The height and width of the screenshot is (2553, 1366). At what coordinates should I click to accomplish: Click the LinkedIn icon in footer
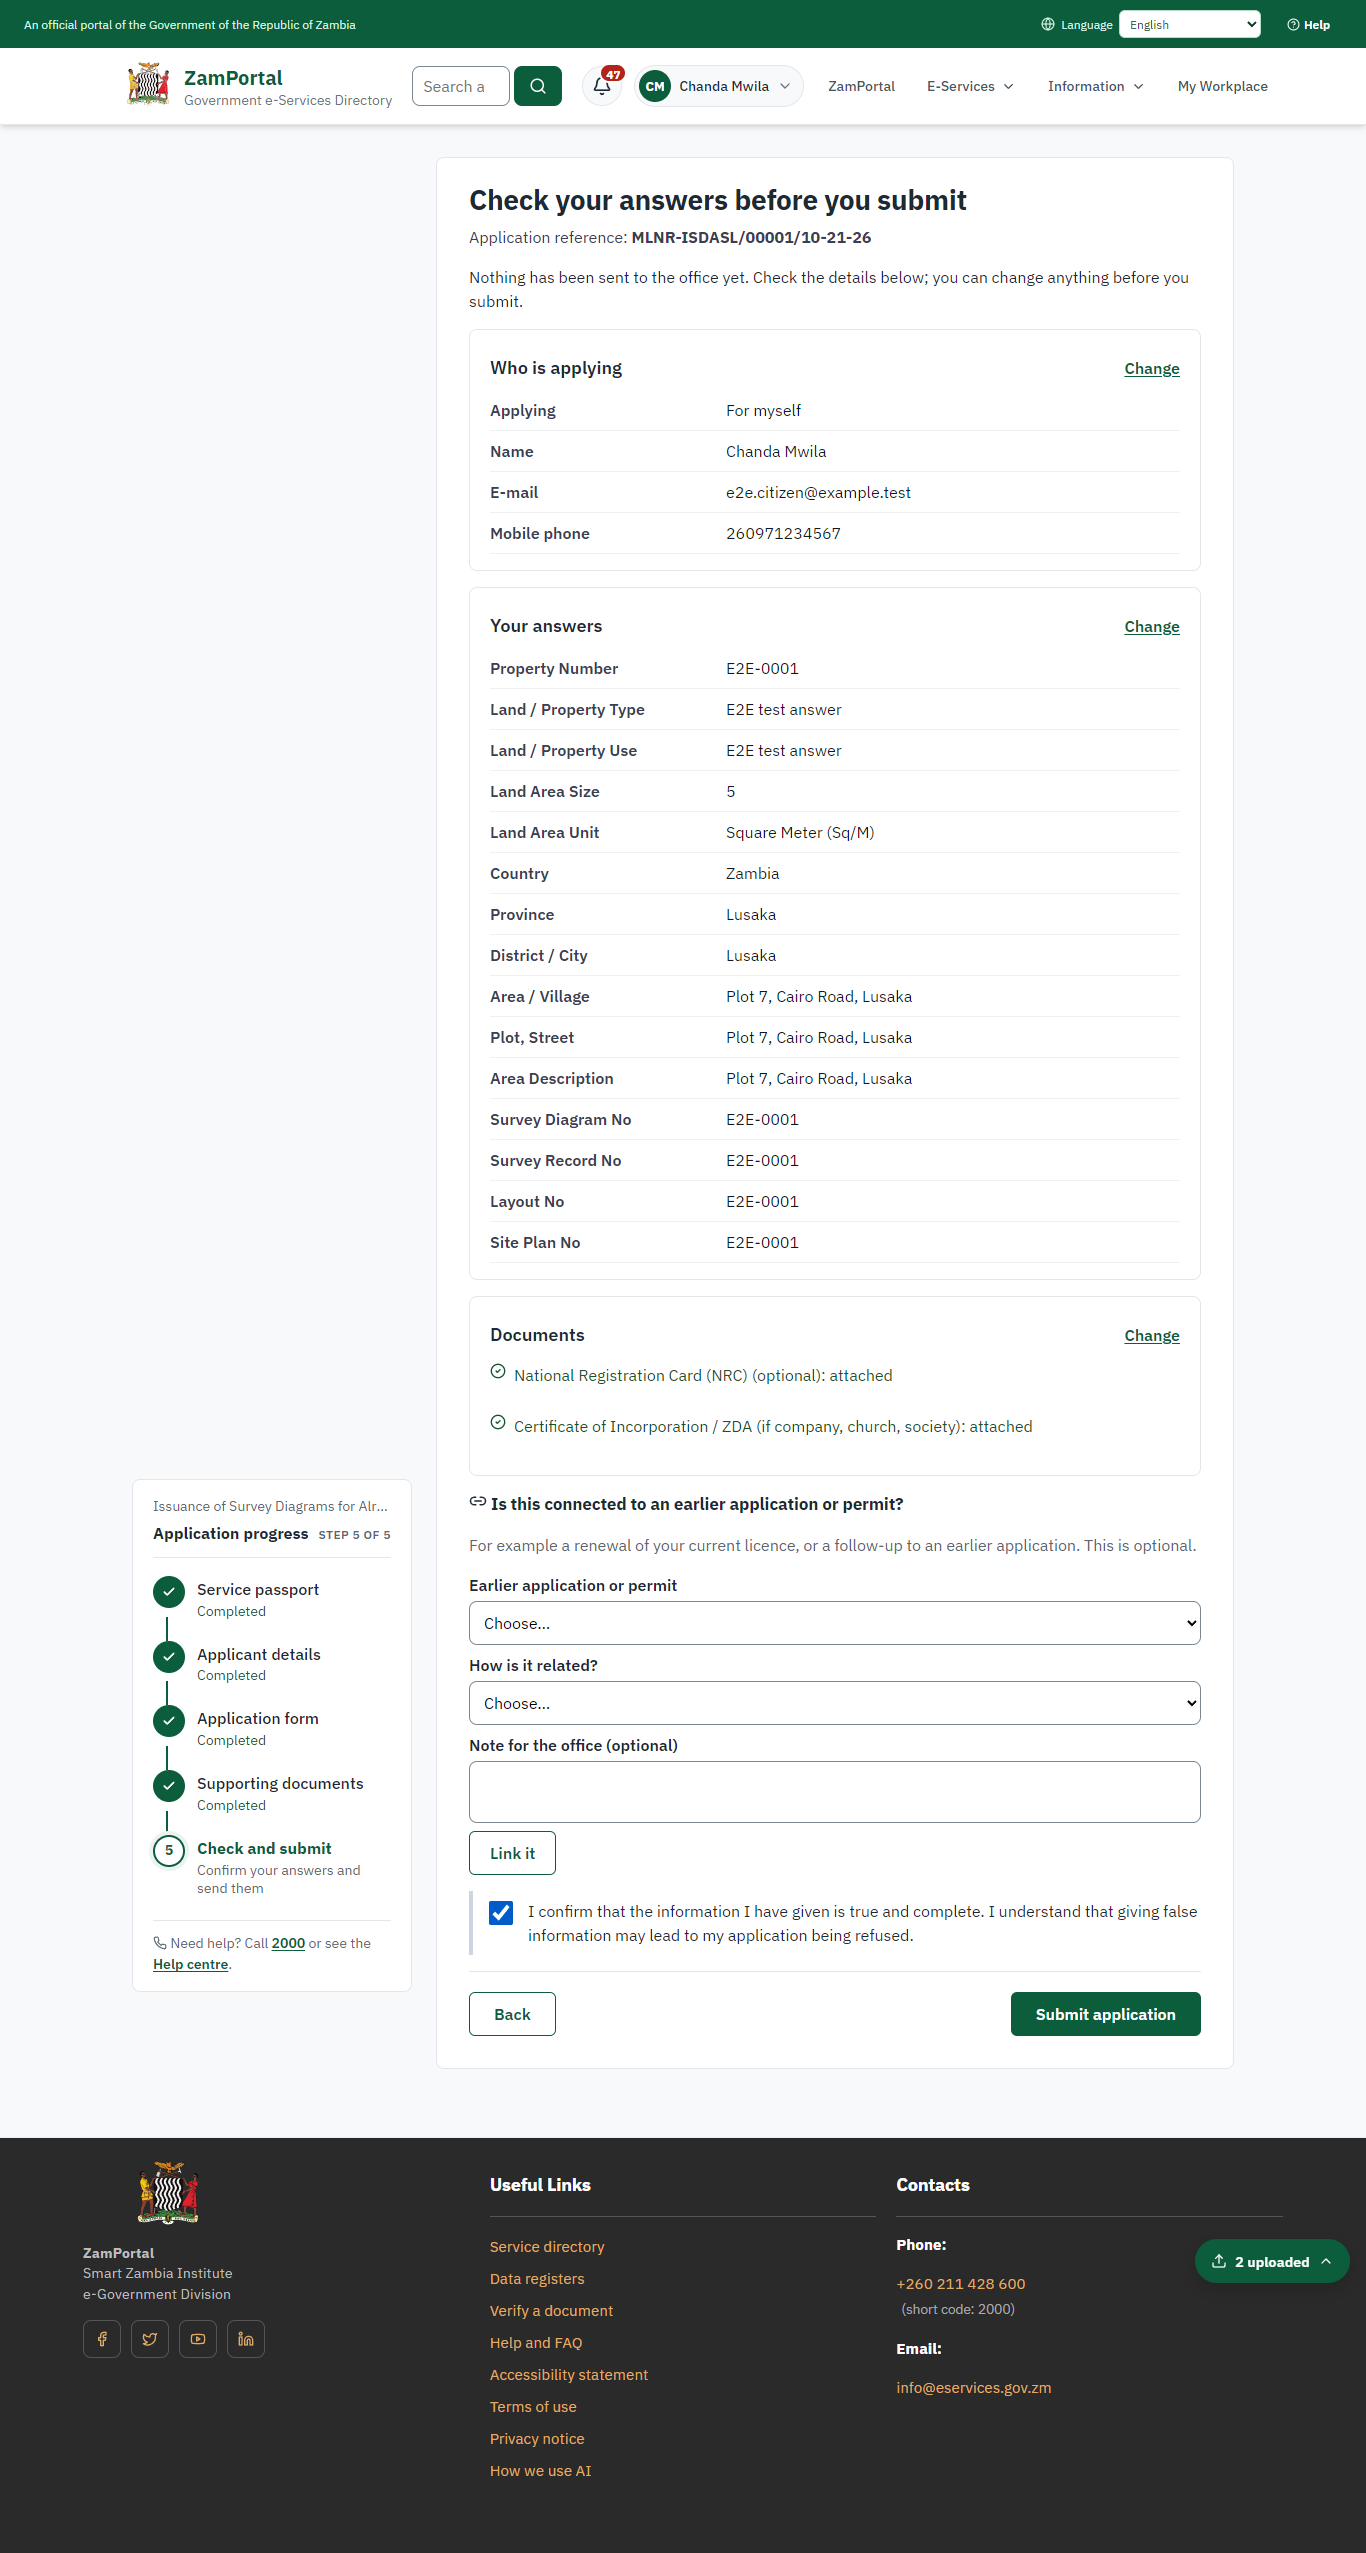[246, 2339]
